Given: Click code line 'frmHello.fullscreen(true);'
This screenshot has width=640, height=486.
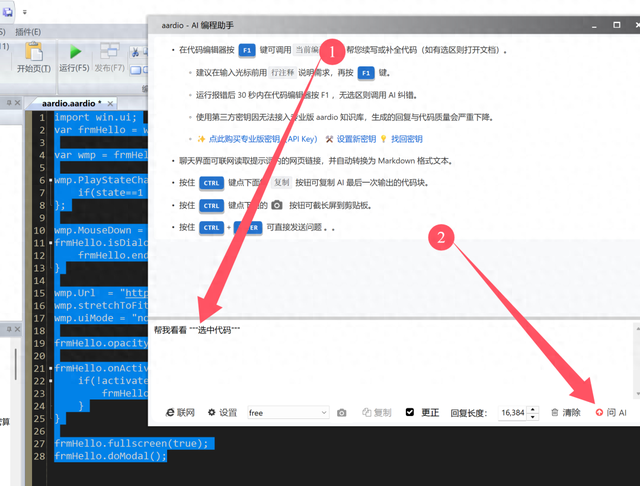Looking at the screenshot, I should click(131, 443).
